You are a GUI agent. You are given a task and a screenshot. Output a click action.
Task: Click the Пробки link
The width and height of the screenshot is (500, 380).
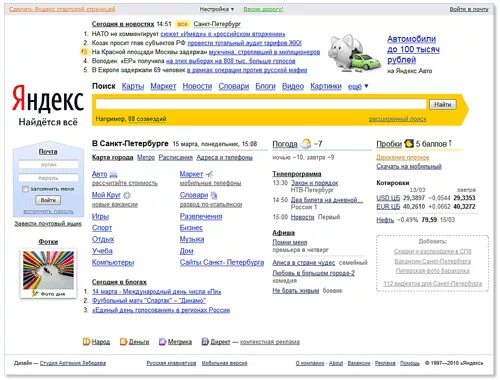click(x=389, y=144)
